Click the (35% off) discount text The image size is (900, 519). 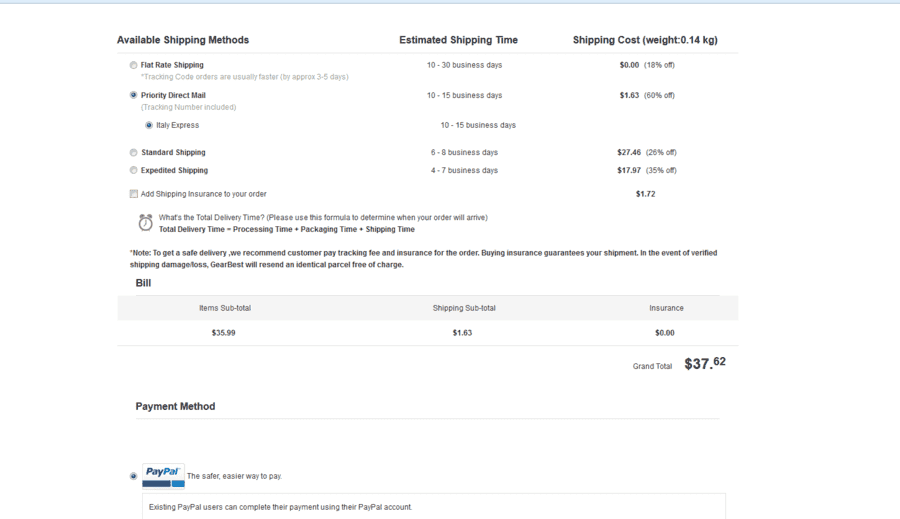[x=661, y=171]
